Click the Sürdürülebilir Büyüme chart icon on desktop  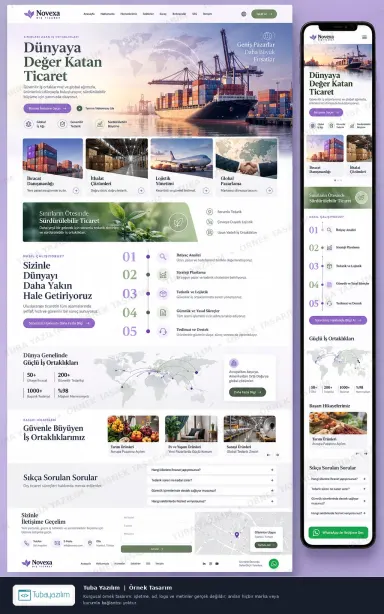100,124
